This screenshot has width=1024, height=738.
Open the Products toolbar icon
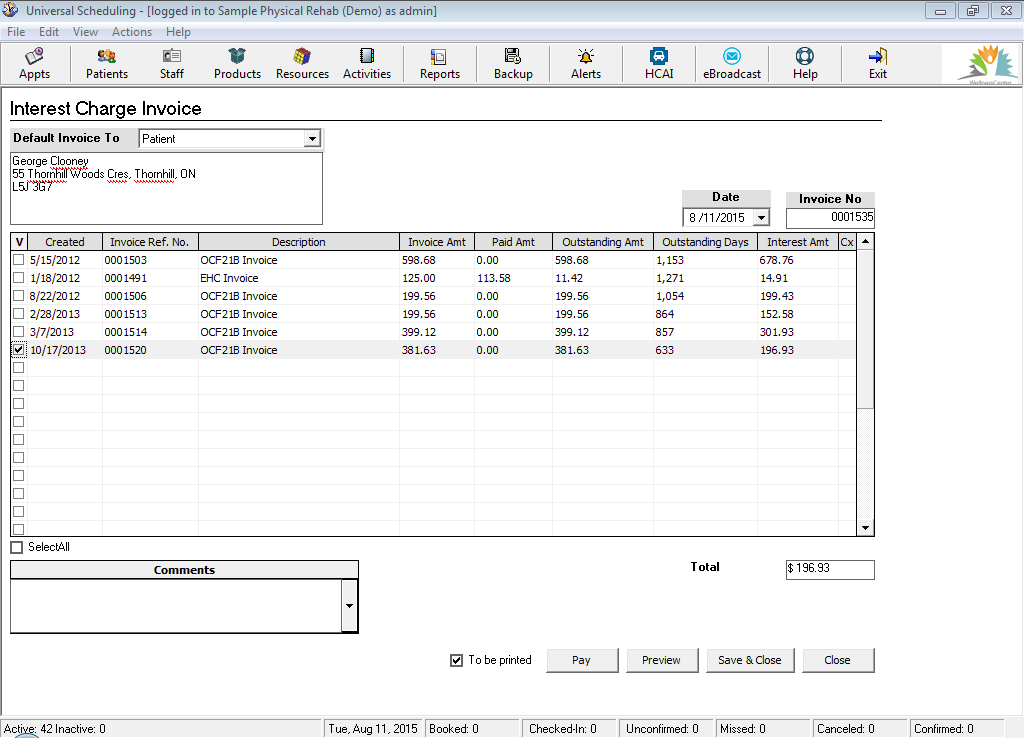pyautogui.click(x=237, y=63)
